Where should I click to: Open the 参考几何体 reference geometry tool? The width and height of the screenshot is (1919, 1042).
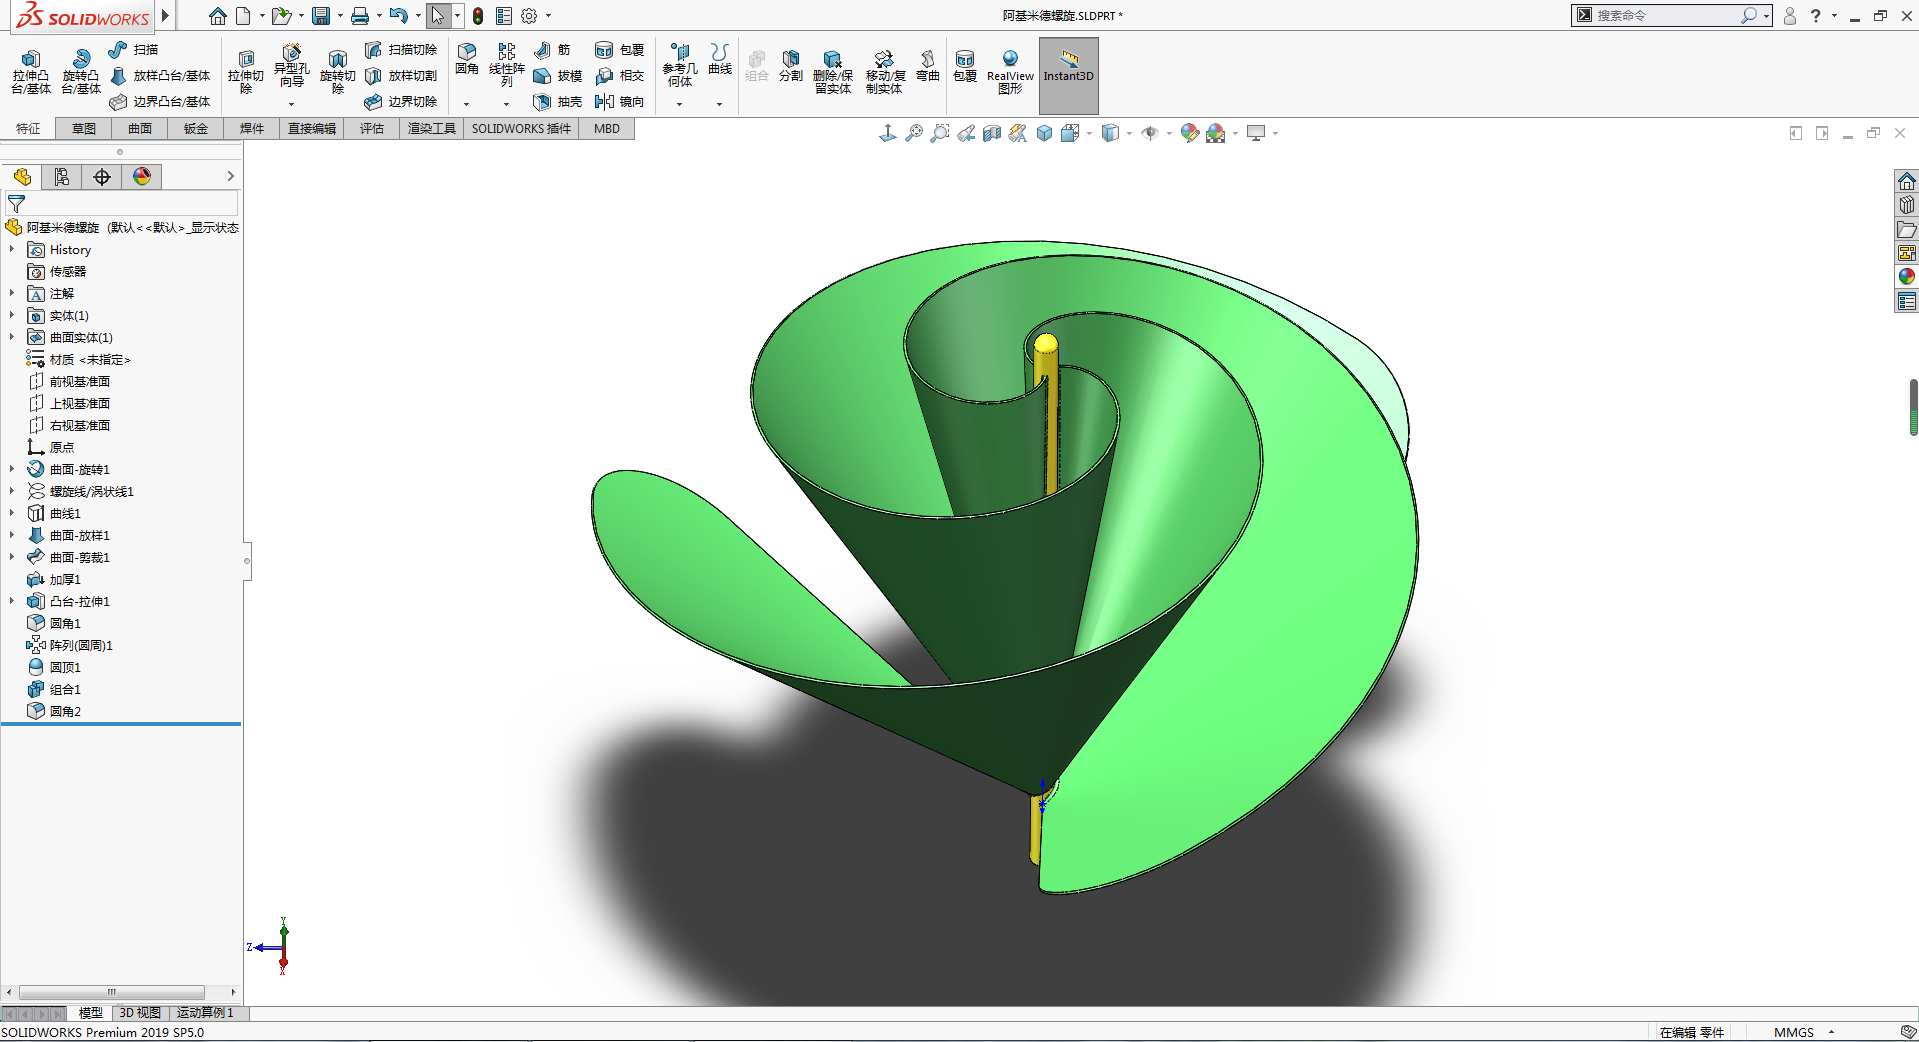pos(680,65)
